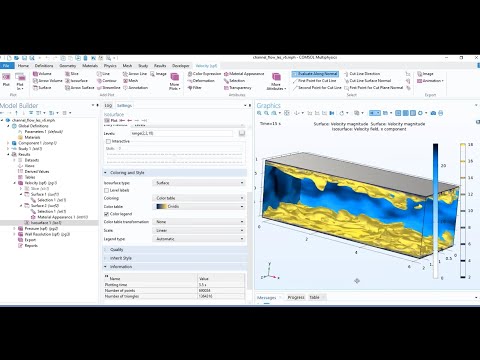
Task: Add Deformation attribute
Action: coord(201,81)
